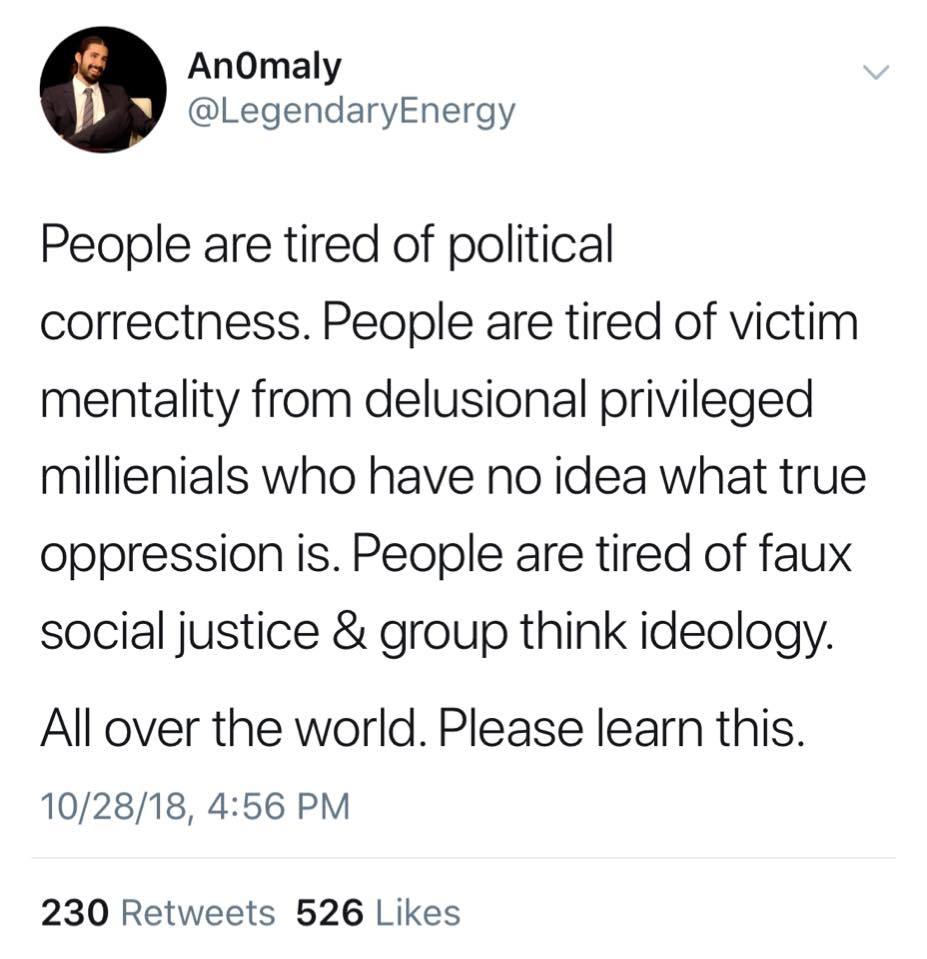The height and width of the screenshot is (959, 927).
Task: Open the An0maly profile picture
Action: 103,89
